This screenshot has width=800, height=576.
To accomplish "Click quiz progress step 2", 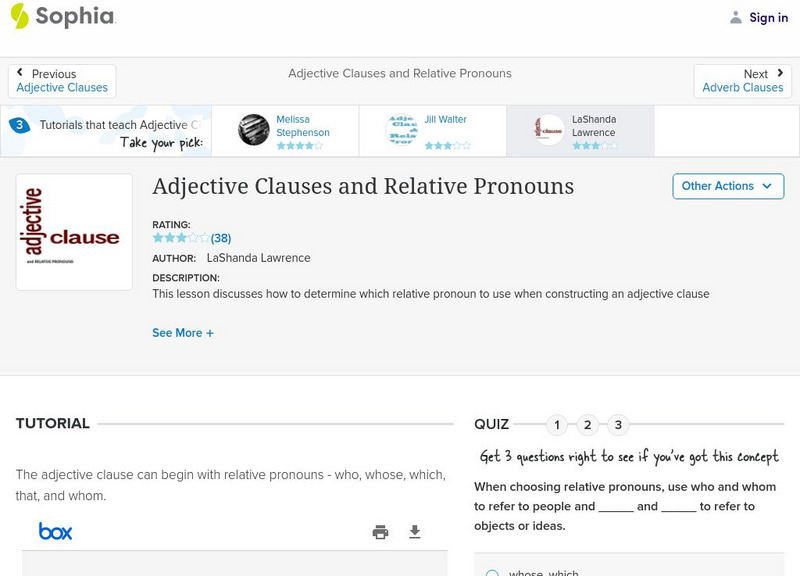I will coord(588,424).
